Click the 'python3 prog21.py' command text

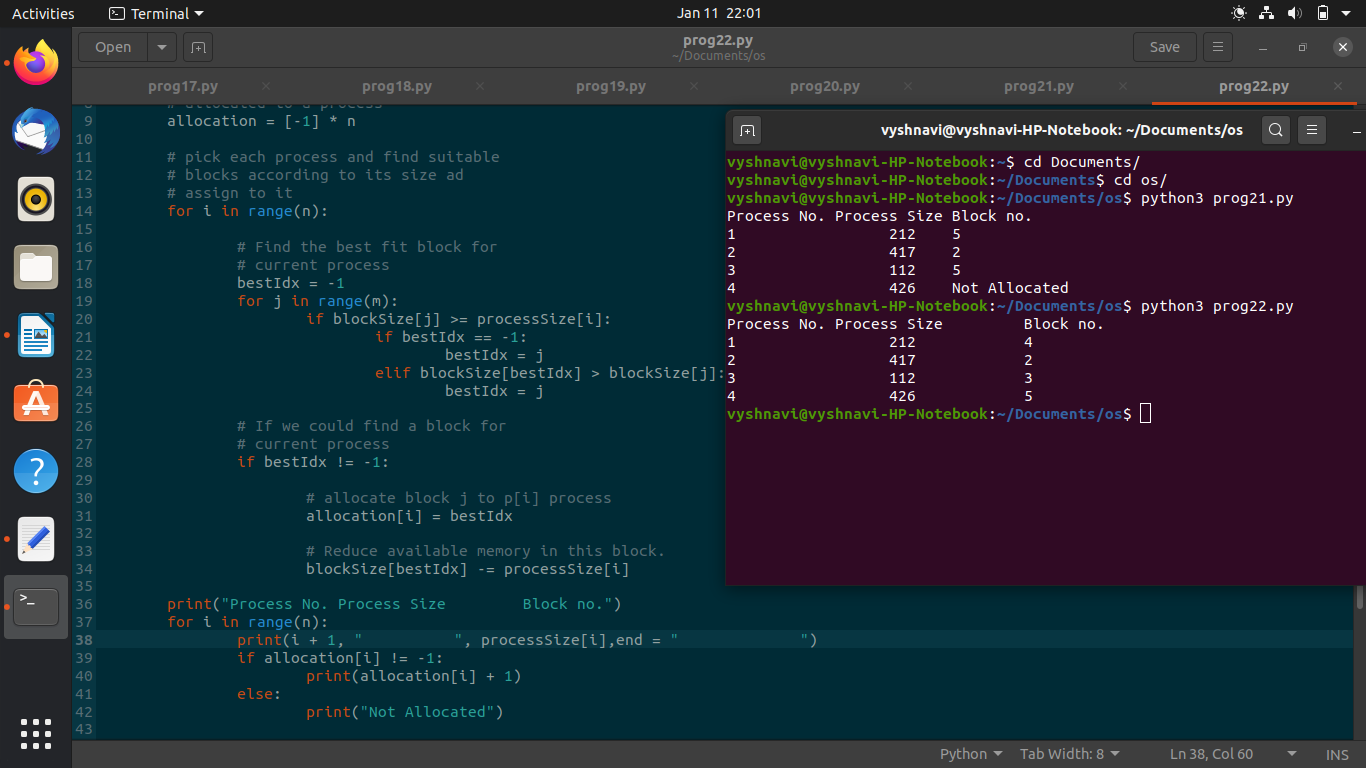1217,198
